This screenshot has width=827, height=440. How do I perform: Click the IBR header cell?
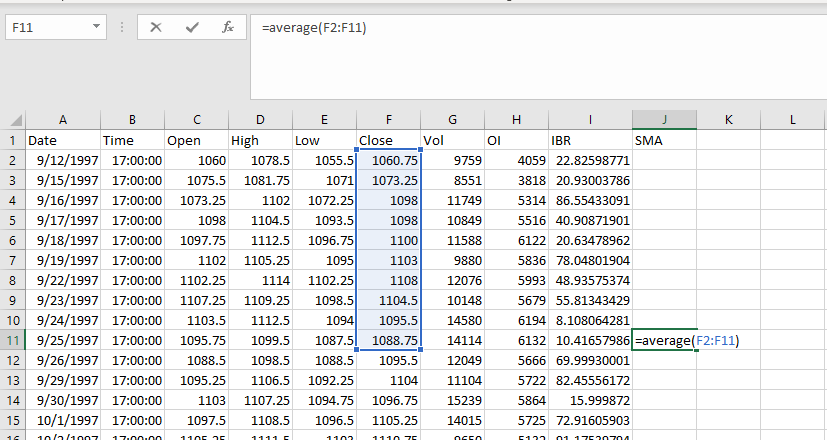(590, 141)
